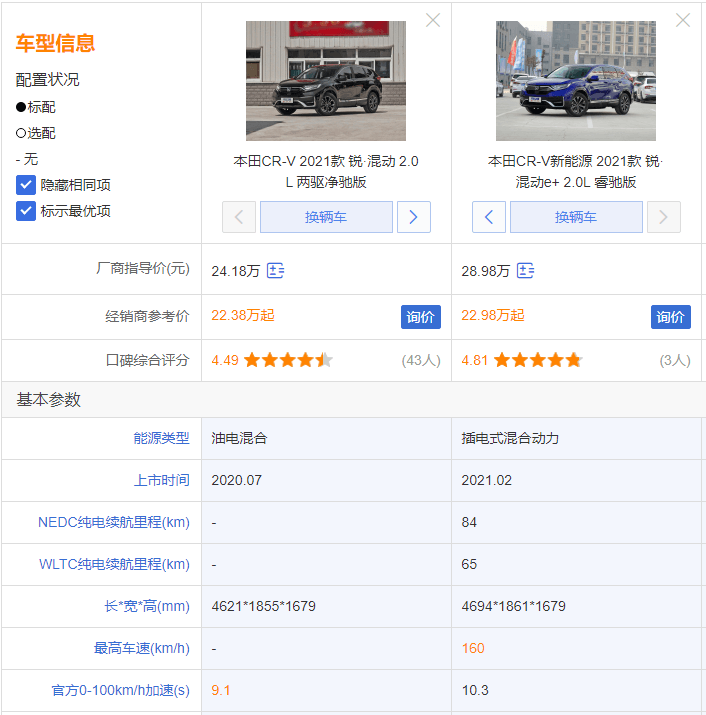Open 本田CR-V 2021款 锐·混动 2.0L 两驱净驰版 title
This screenshot has height=715, width=706.
(x=326, y=171)
